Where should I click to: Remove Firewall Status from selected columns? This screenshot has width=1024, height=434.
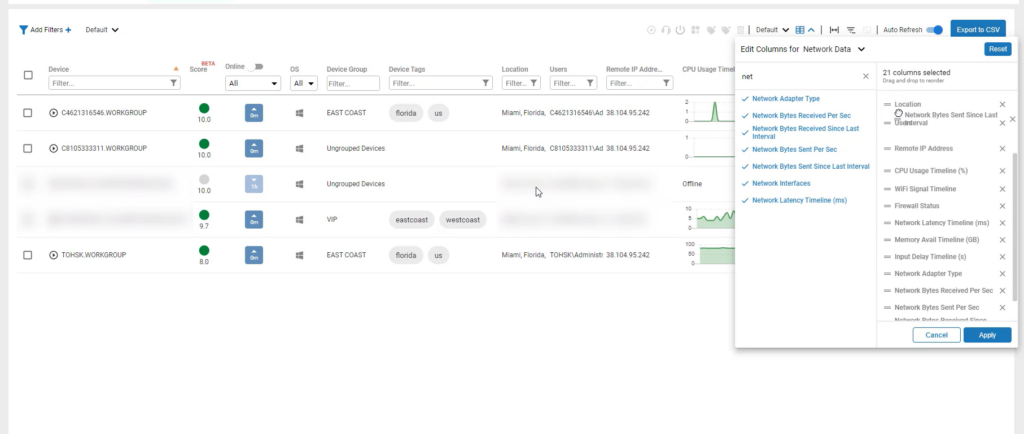pyautogui.click(x=1002, y=206)
